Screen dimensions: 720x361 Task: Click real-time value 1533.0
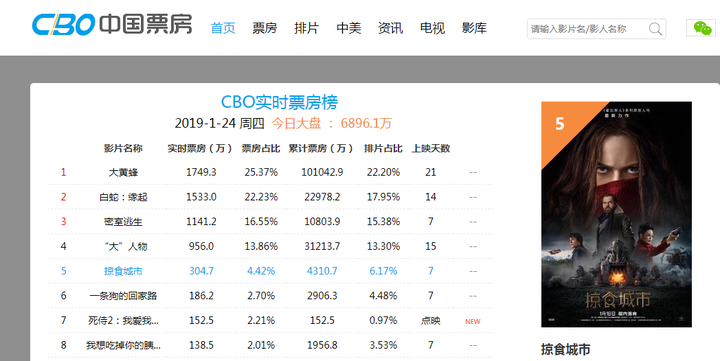coord(201,197)
